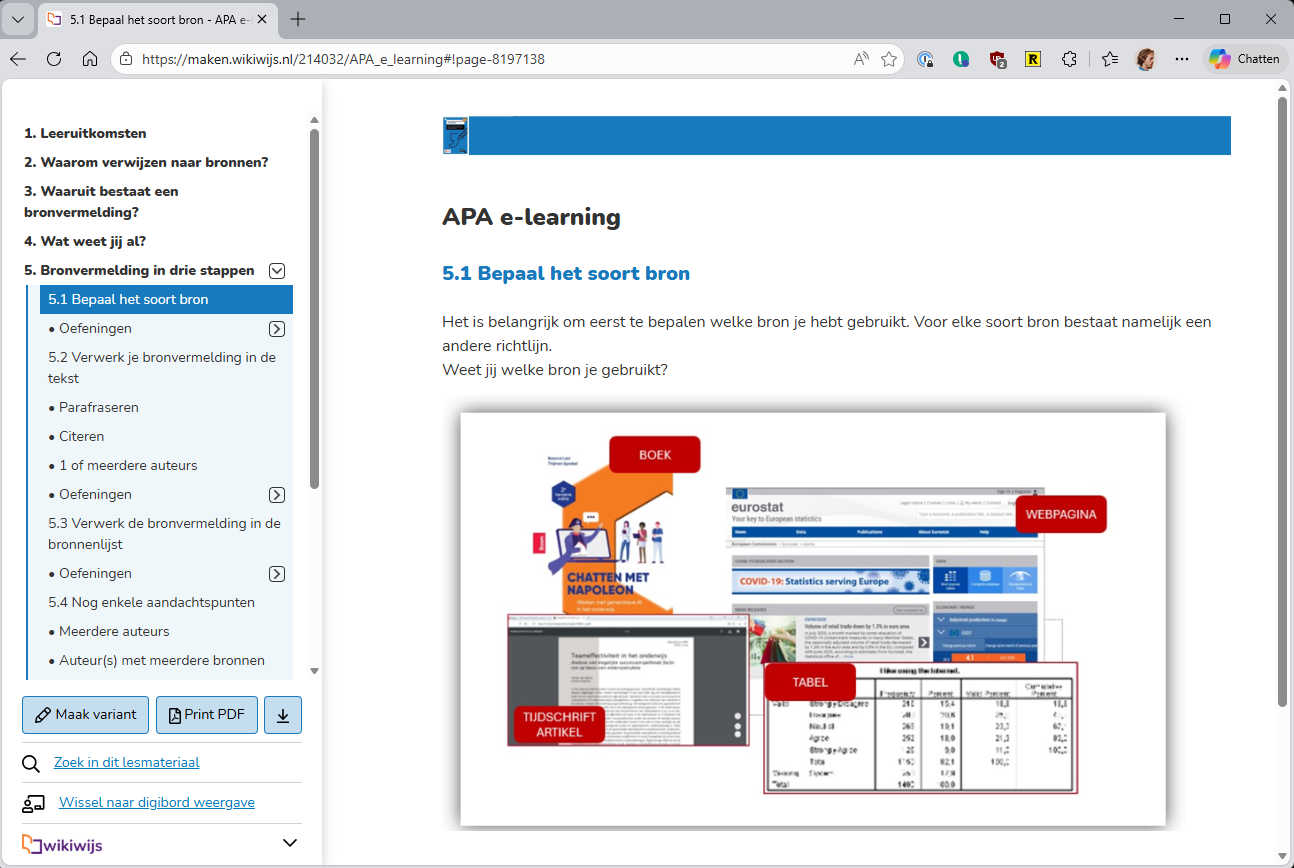Go to browser home page icon
The image size is (1294, 868).
[x=90, y=59]
